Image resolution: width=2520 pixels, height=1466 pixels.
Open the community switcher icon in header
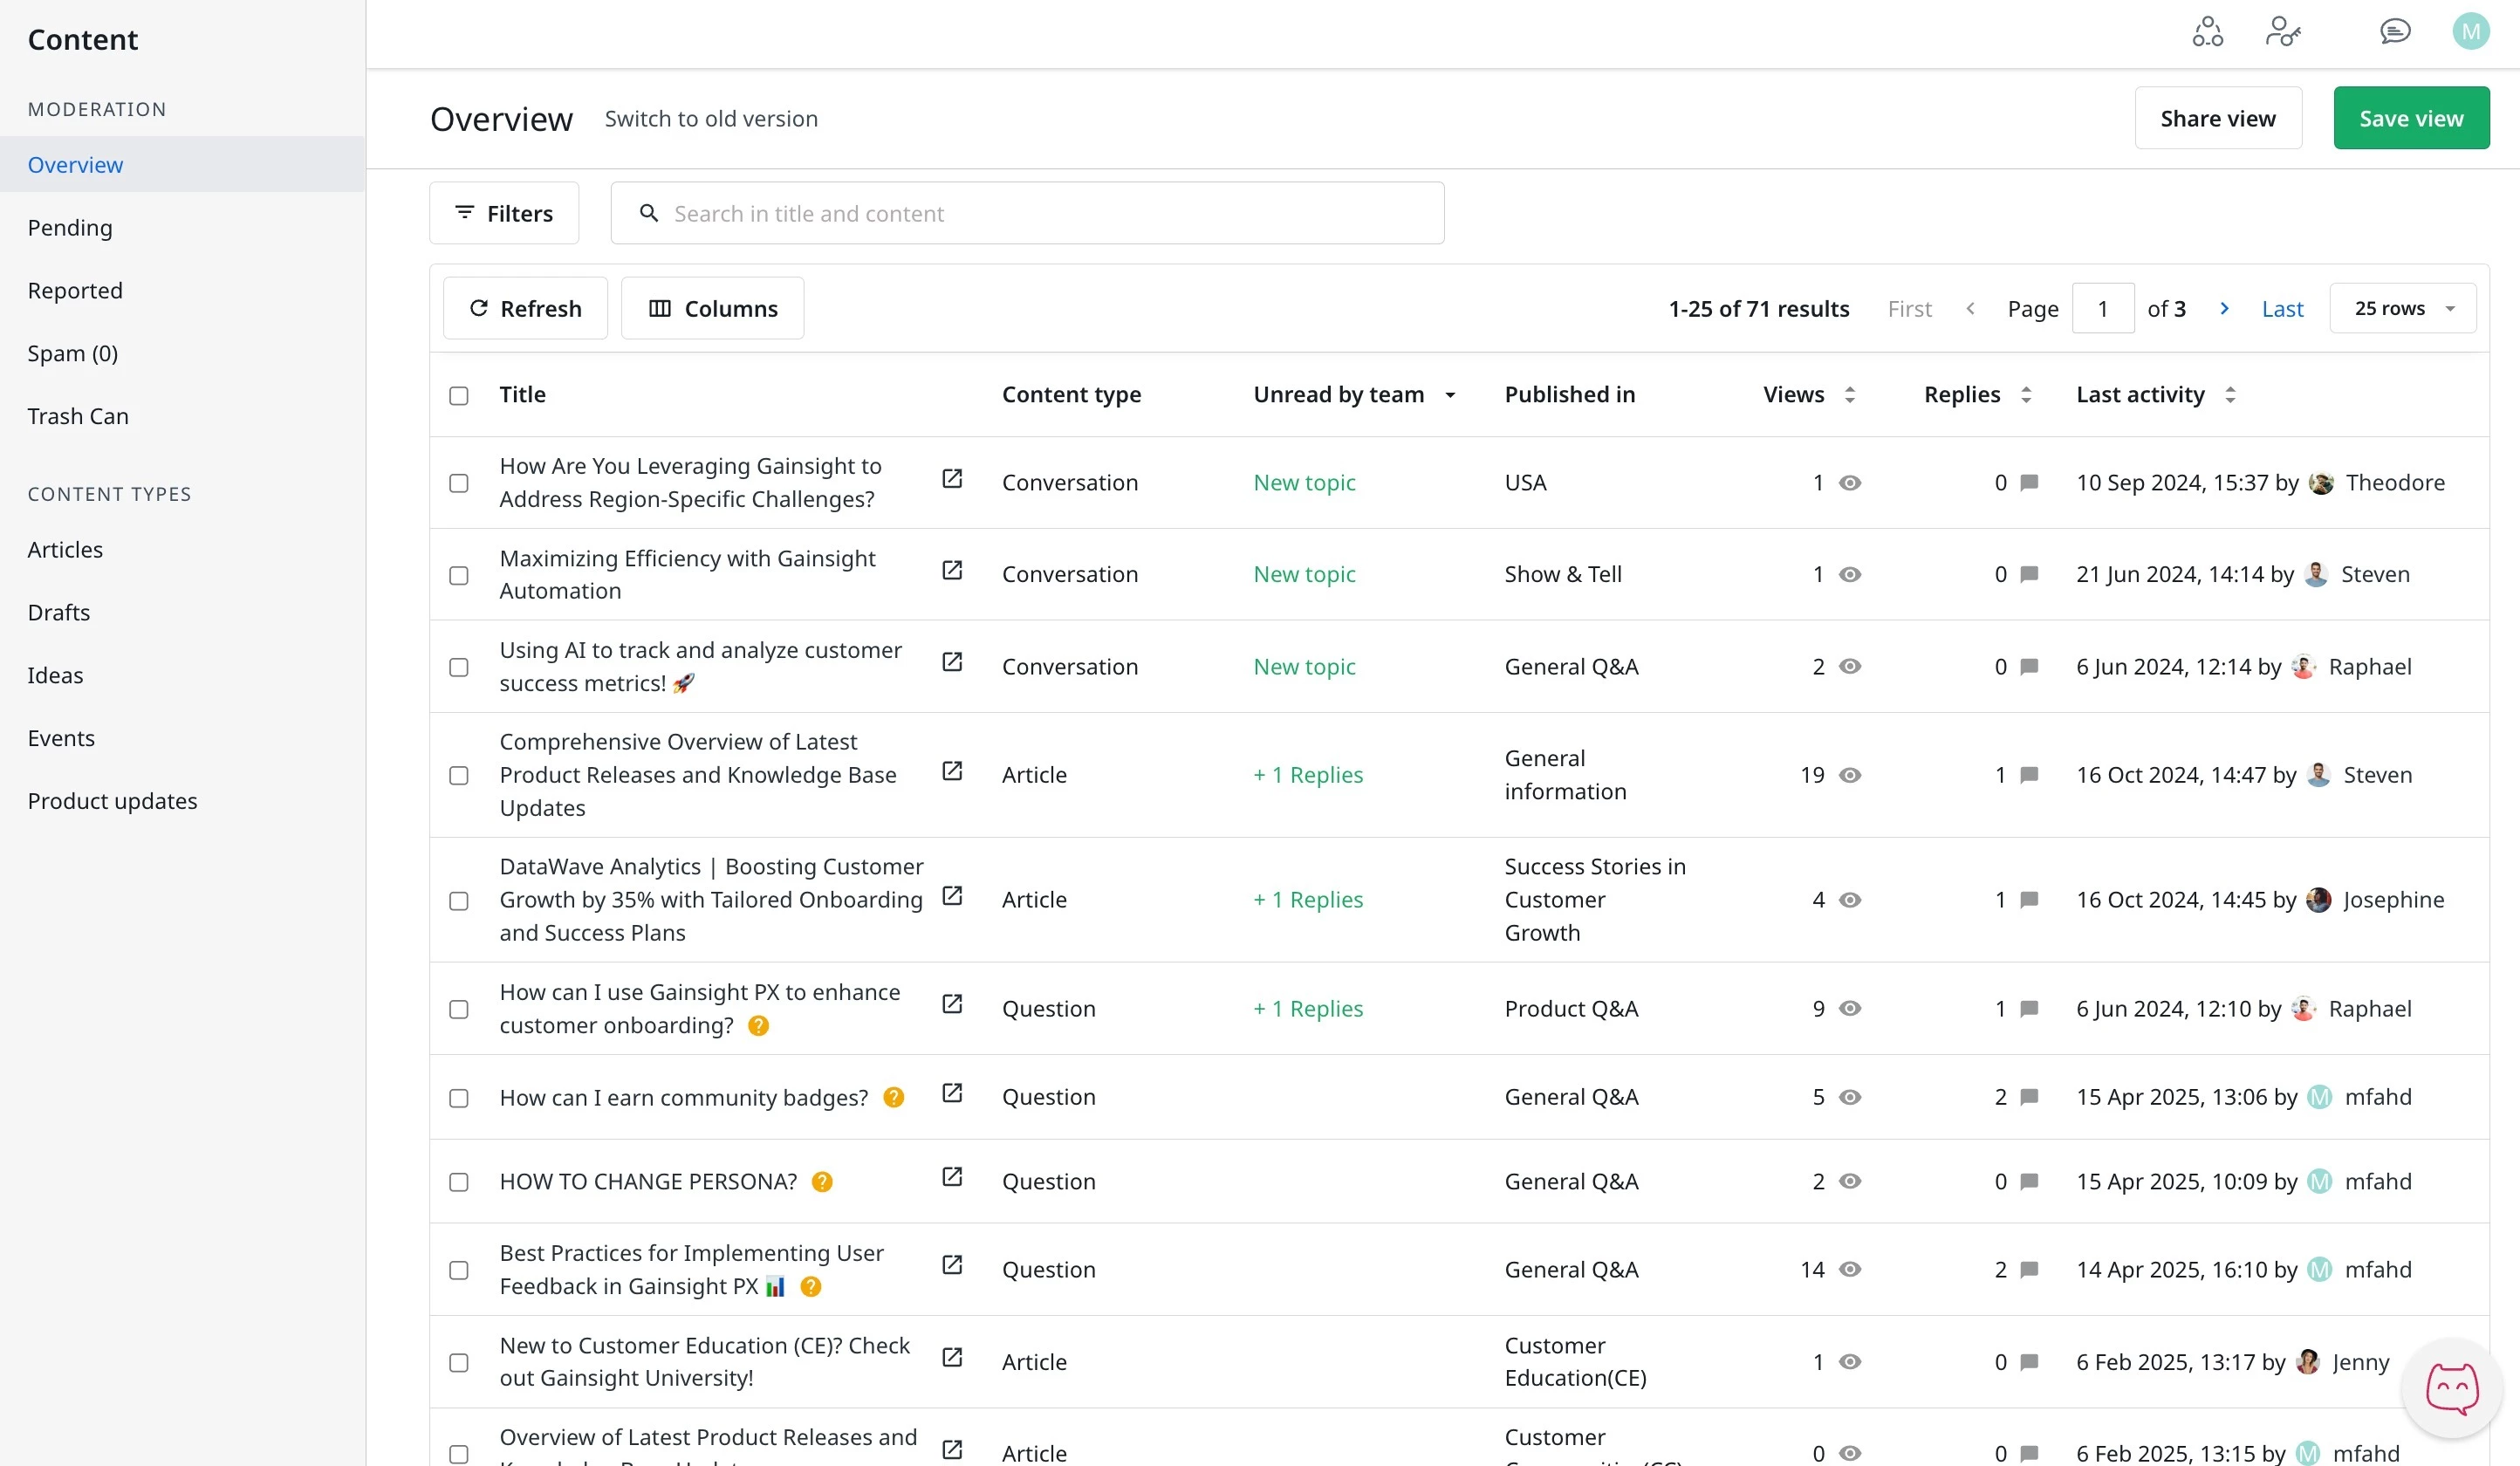click(2208, 32)
